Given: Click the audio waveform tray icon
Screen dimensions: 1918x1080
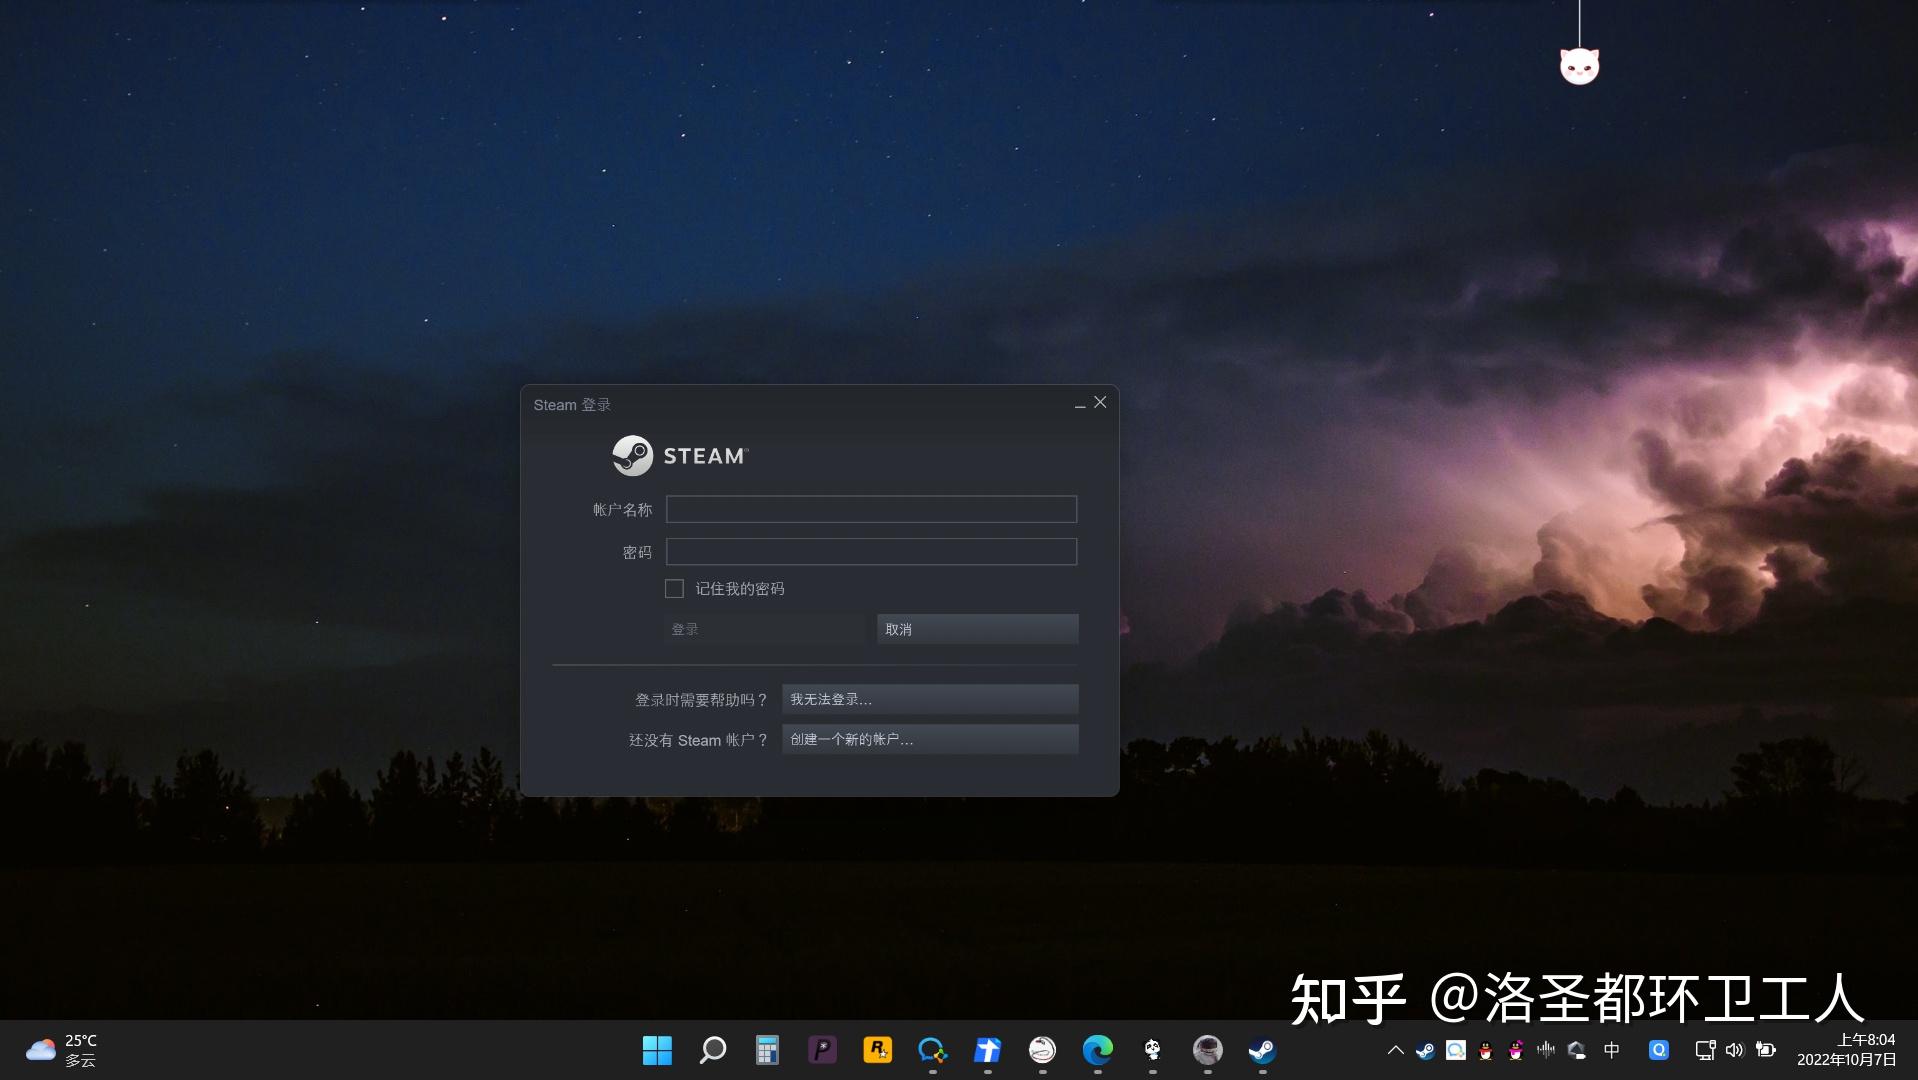Looking at the screenshot, I should pos(1546,1050).
